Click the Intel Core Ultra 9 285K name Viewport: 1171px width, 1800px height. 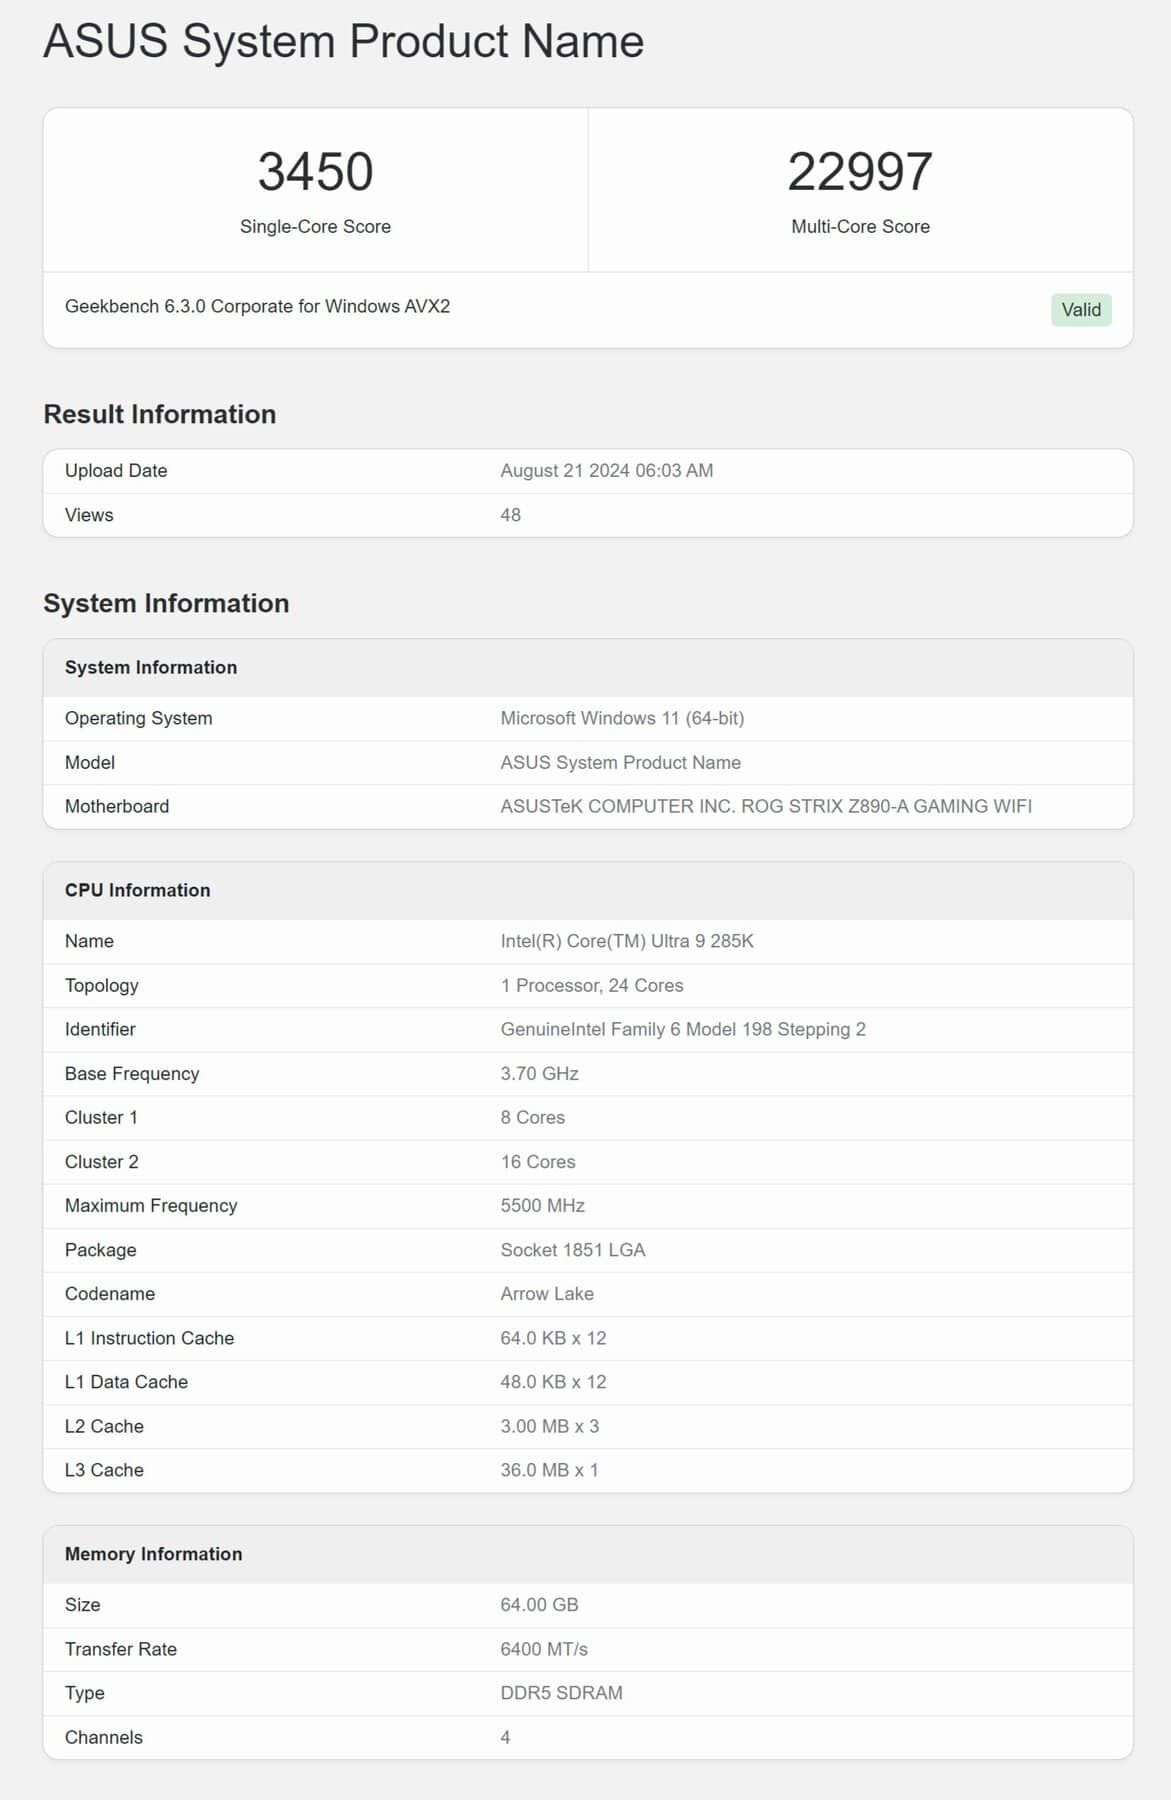pyautogui.click(x=626, y=941)
